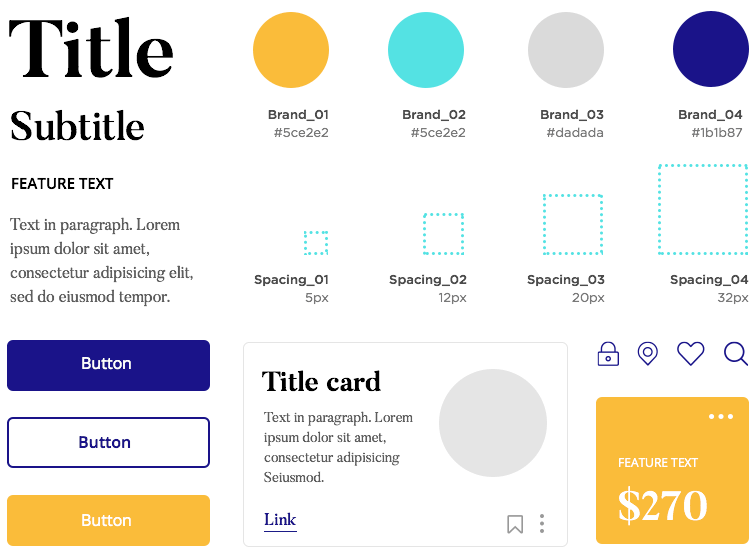The width and height of the screenshot is (750, 550).
Task: Open vertical dots menu in Title card
Action: tap(542, 524)
